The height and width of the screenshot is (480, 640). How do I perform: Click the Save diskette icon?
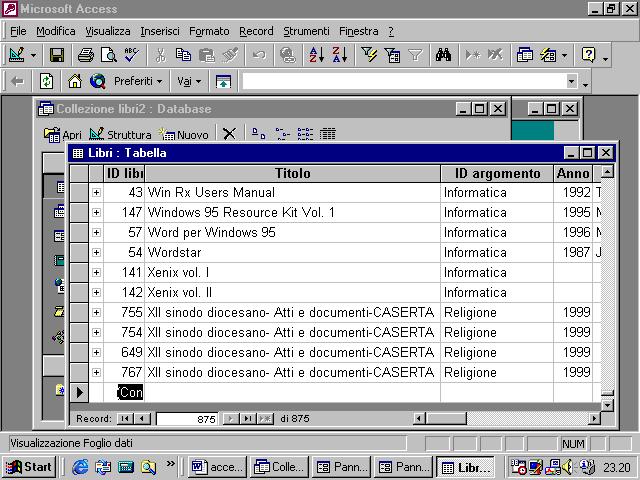(56, 55)
